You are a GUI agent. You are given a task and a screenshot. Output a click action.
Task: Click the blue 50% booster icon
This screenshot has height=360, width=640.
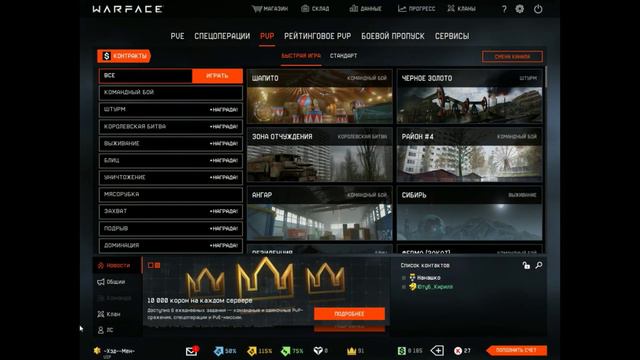(218, 351)
